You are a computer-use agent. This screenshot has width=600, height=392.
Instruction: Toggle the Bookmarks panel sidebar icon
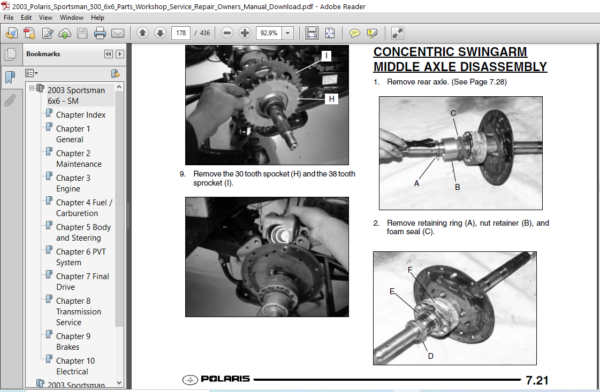tap(10, 77)
